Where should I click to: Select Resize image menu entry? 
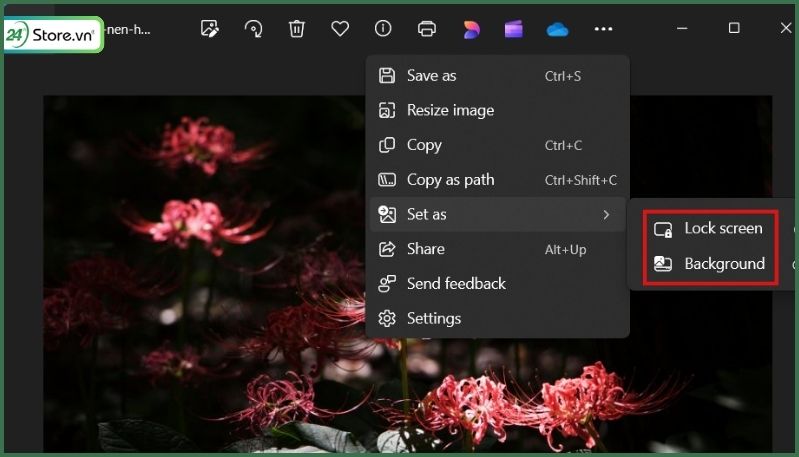pos(450,111)
